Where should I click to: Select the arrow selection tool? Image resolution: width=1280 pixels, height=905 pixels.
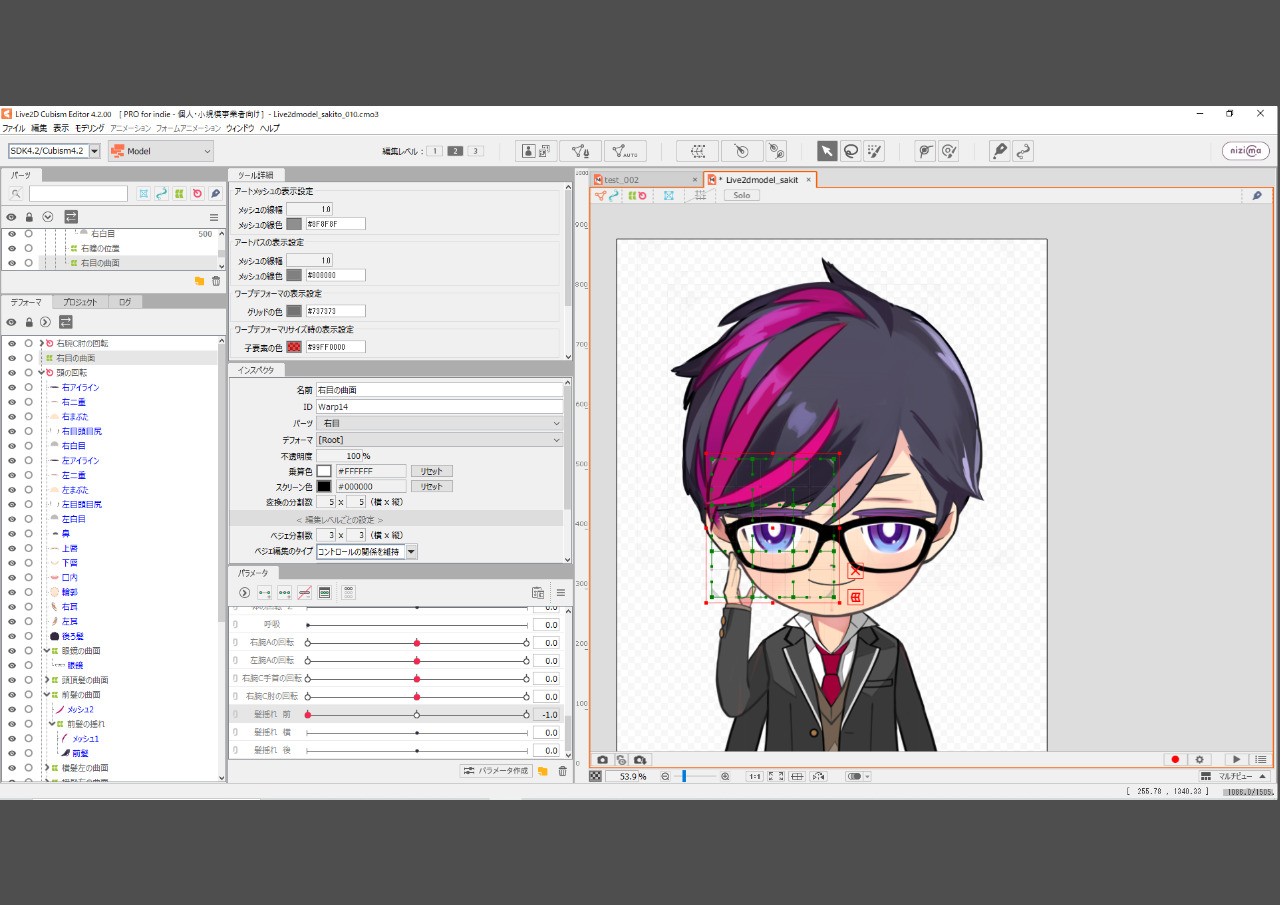pyautogui.click(x=827, y=151)
